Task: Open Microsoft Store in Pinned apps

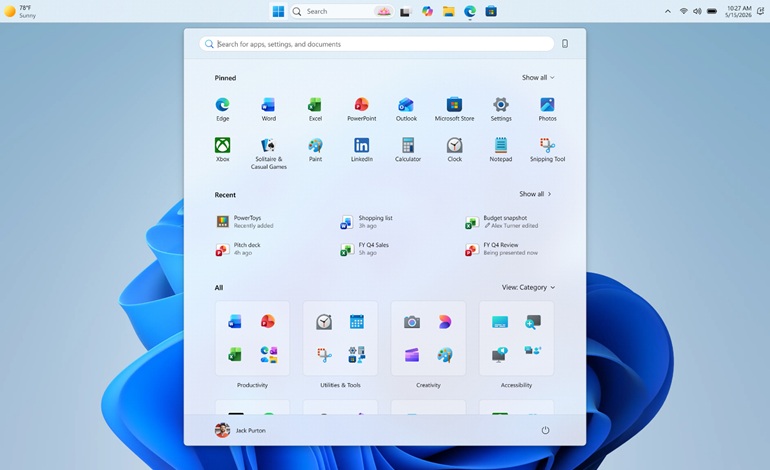Action: click(454, 109)
